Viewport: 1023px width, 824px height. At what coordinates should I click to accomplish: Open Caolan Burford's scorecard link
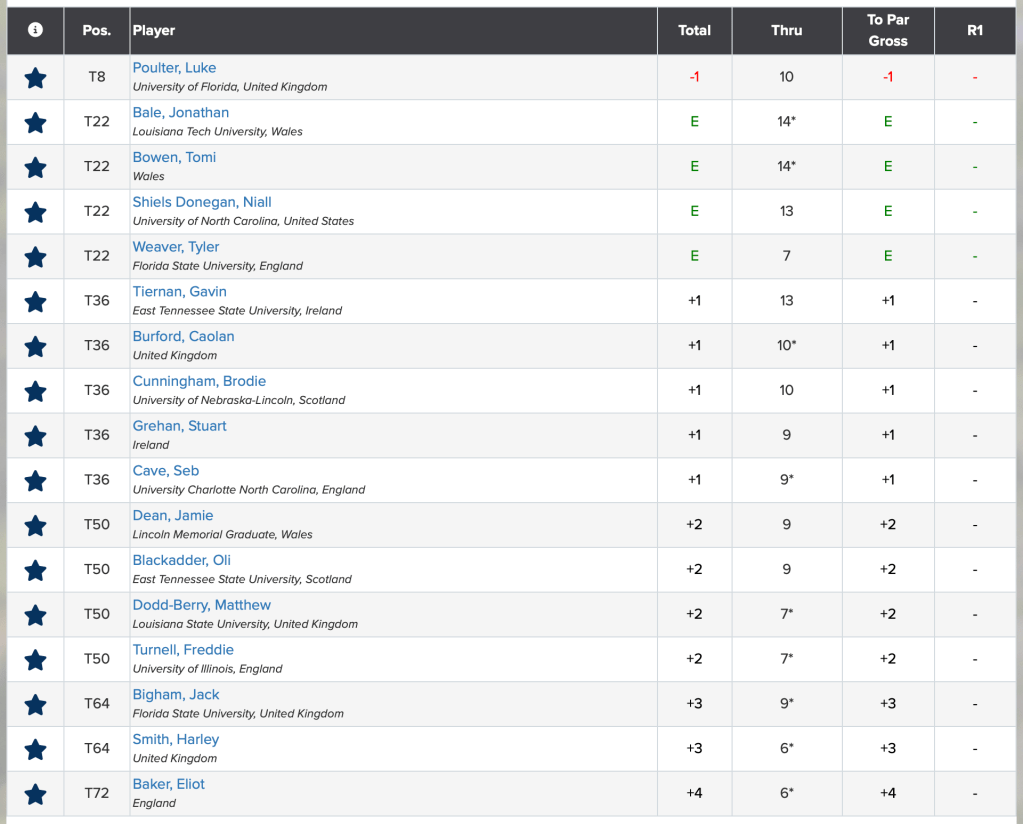point(183,336)
